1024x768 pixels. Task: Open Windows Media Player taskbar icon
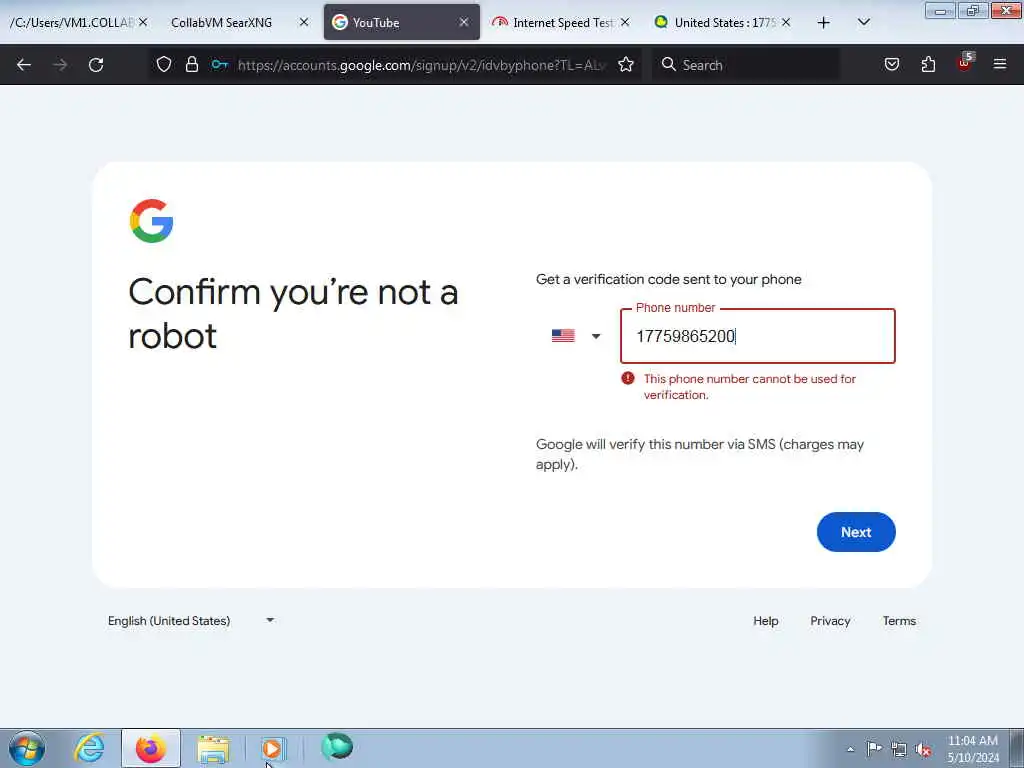click(x=272, y=748)
